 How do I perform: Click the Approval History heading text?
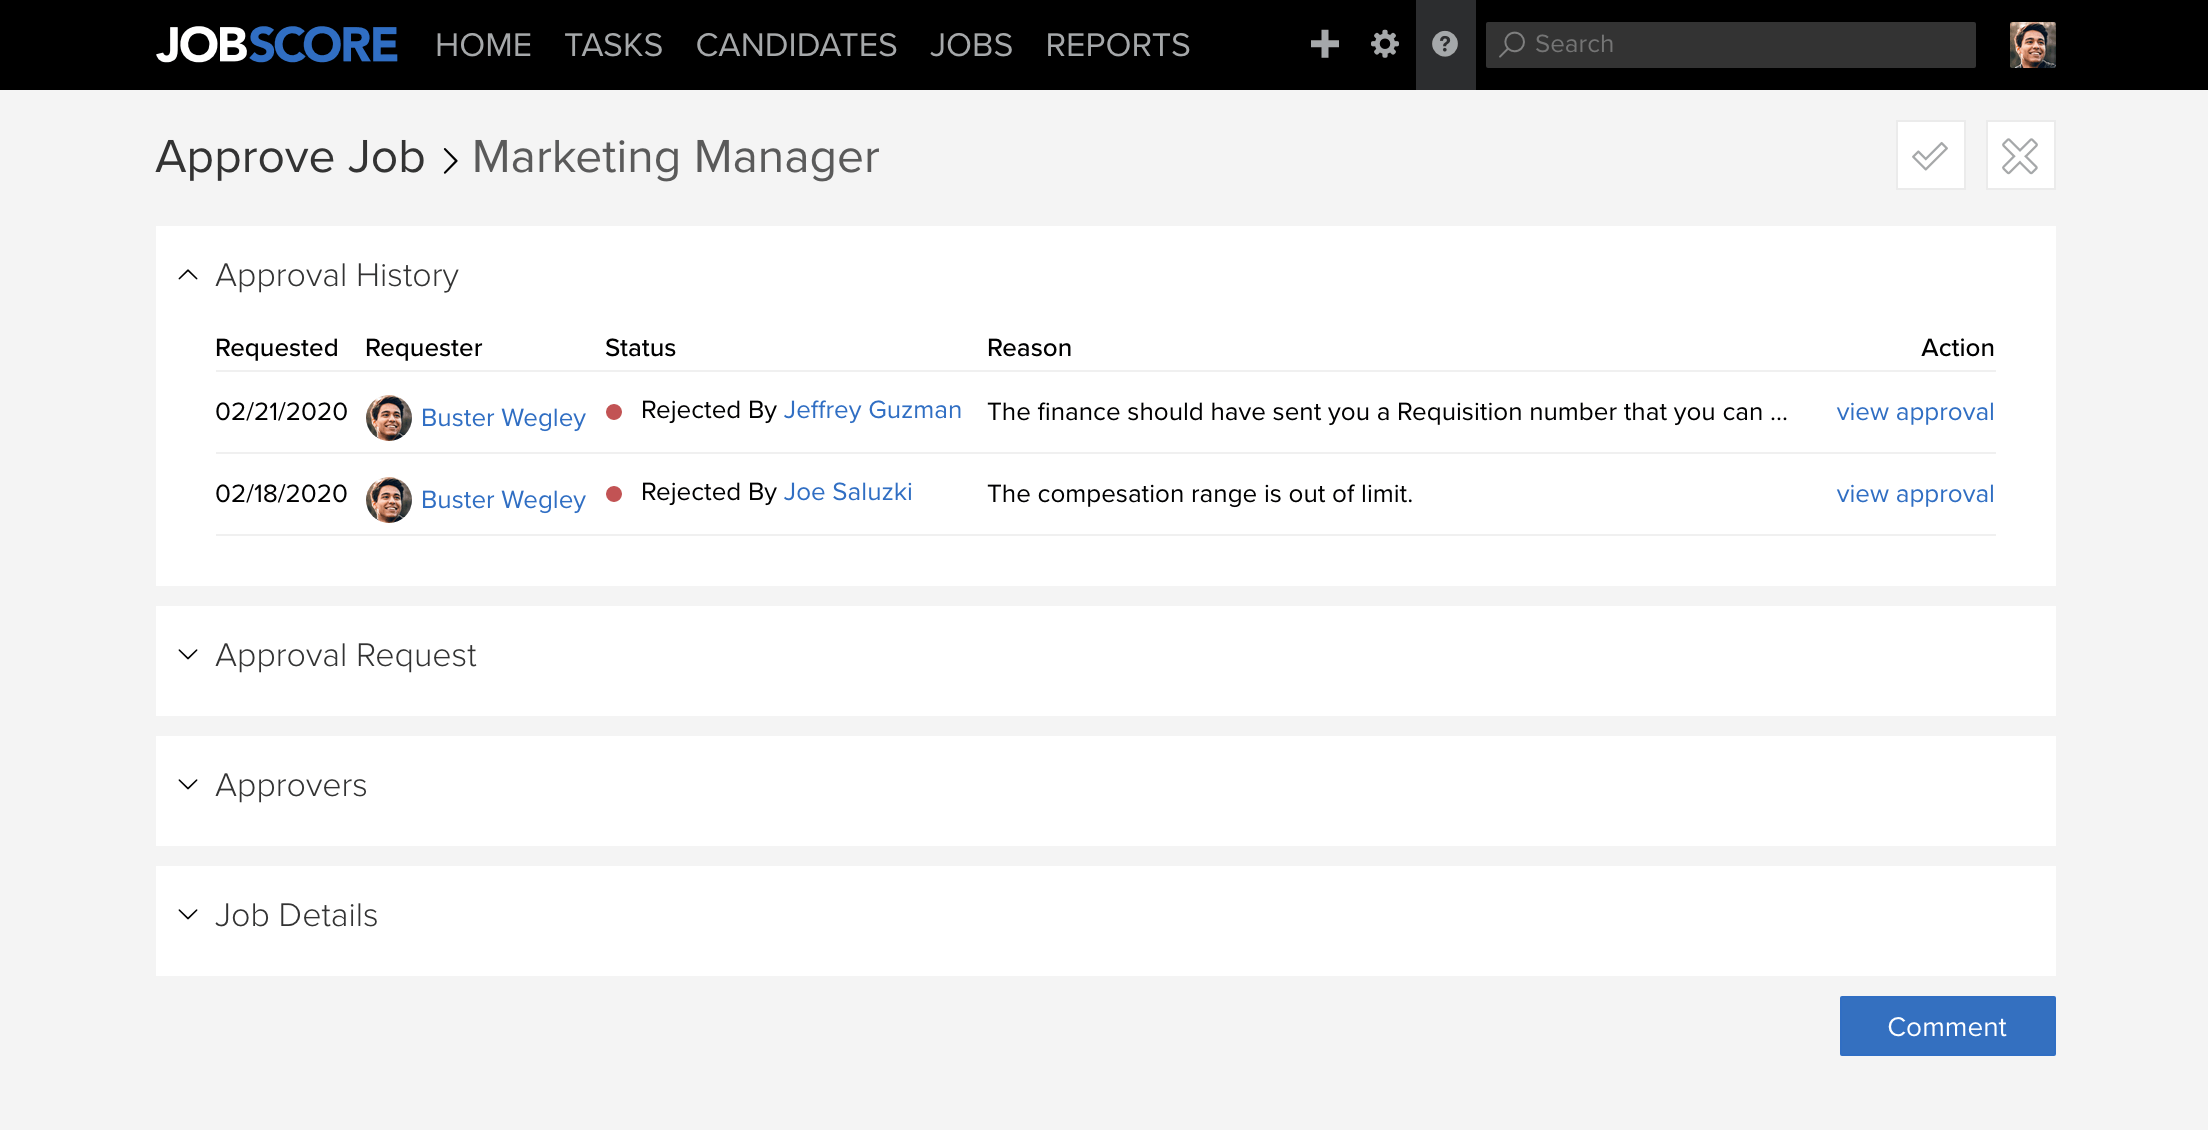(337, 275)
